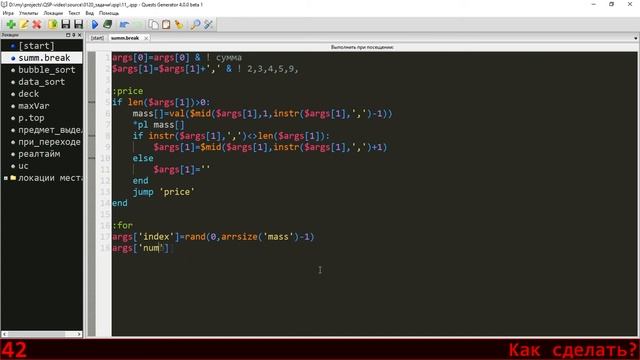Select data_sort location

42,82
